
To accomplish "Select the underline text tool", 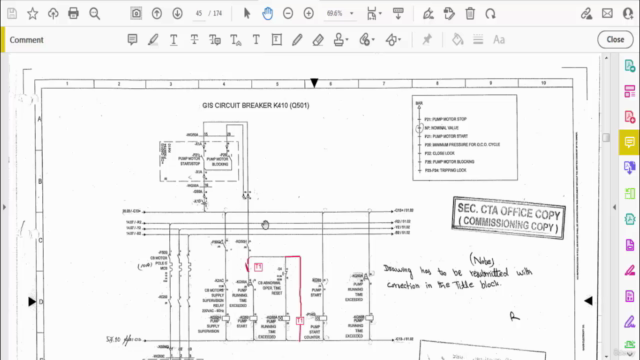I will 174,40.
